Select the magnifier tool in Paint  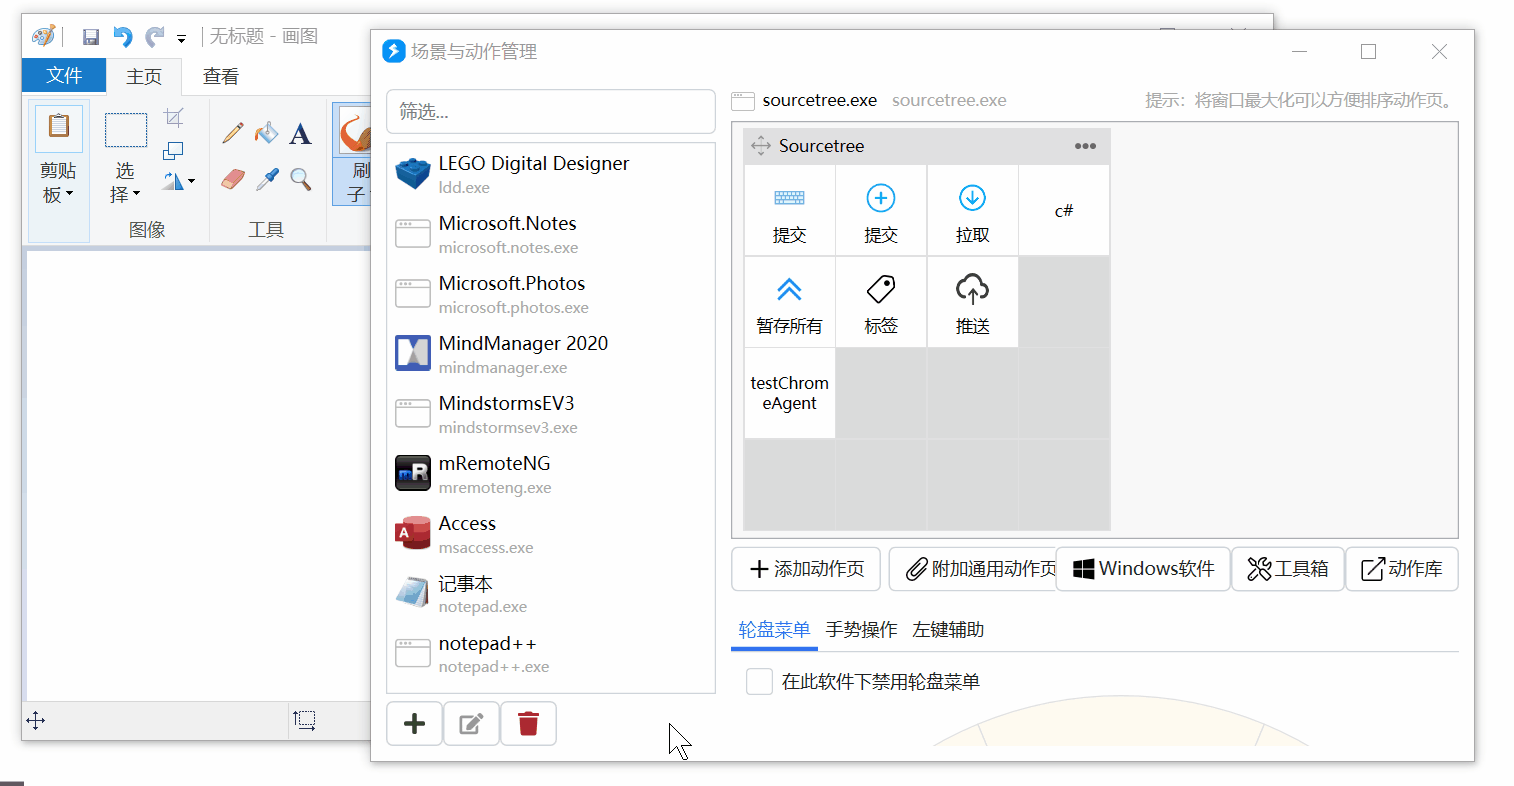(300, 179)
